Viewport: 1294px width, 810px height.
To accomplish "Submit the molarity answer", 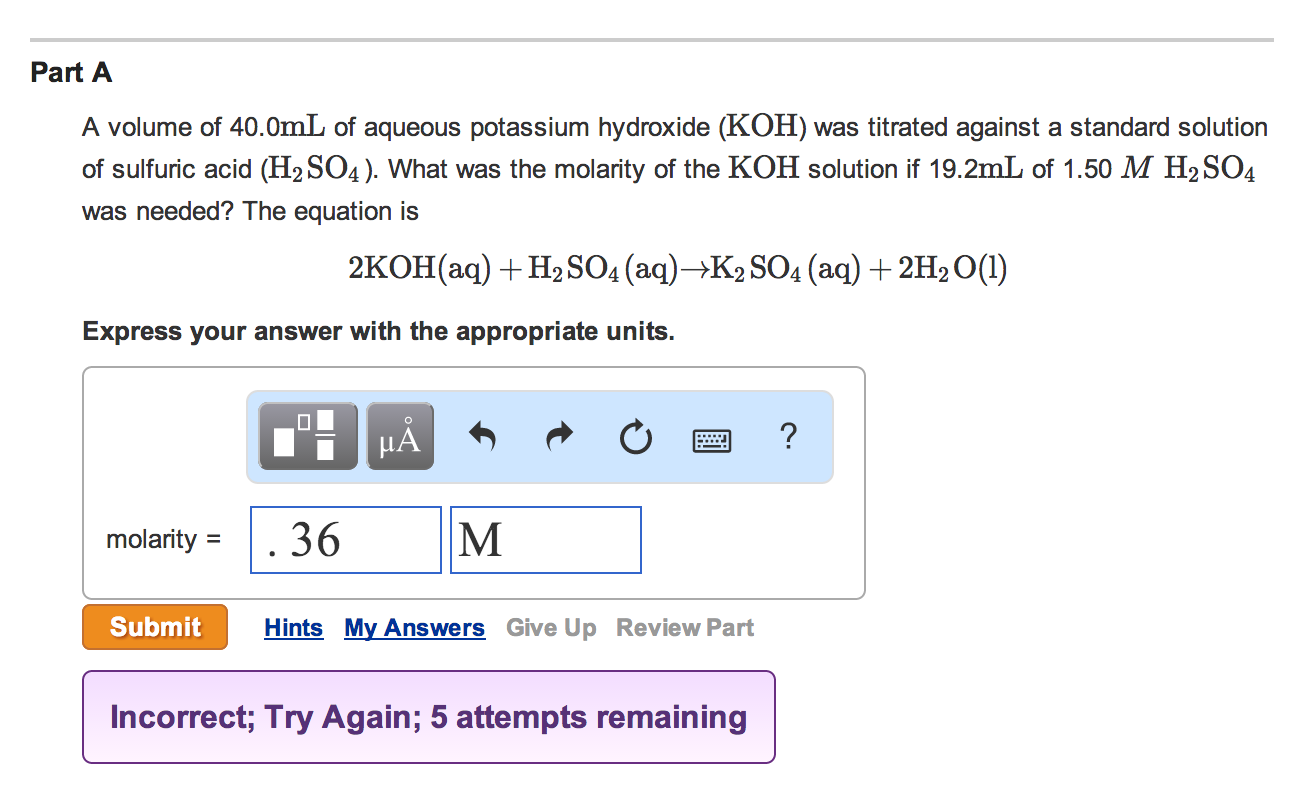I will 155,627.
